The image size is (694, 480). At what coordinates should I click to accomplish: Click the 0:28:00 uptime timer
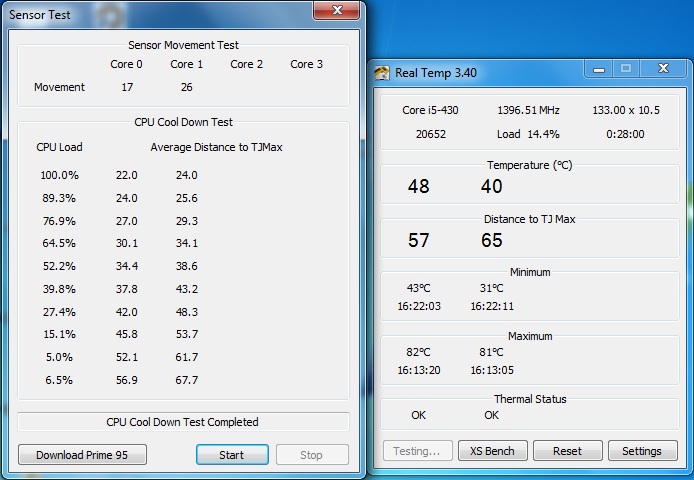pyautogui.click(x=625, y=134)
